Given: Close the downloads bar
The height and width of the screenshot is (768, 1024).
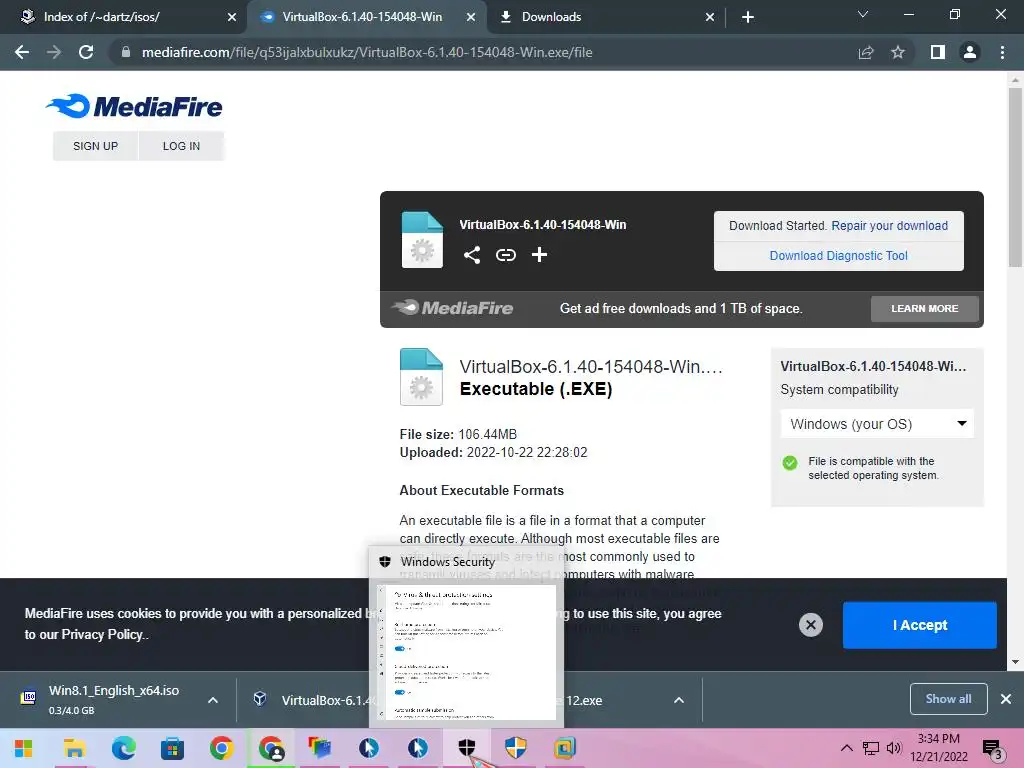Looking at the screenshot, I should tap(1006, 699).
